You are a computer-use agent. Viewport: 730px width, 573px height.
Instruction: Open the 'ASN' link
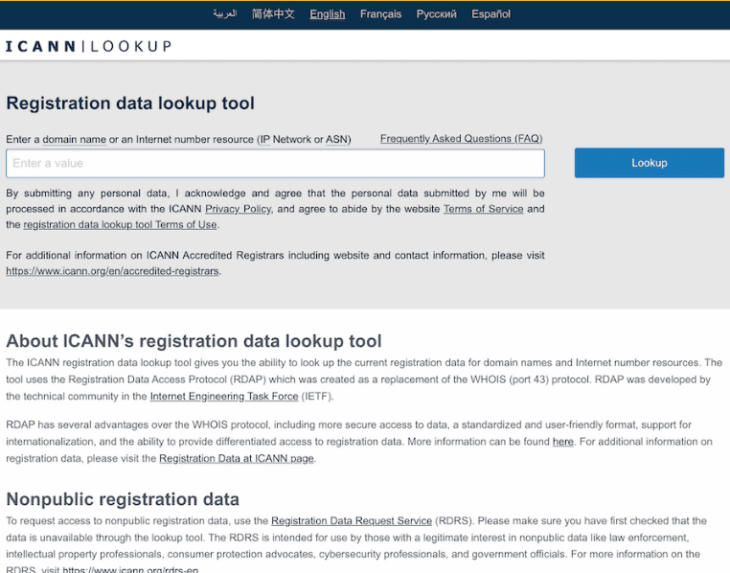337,140
